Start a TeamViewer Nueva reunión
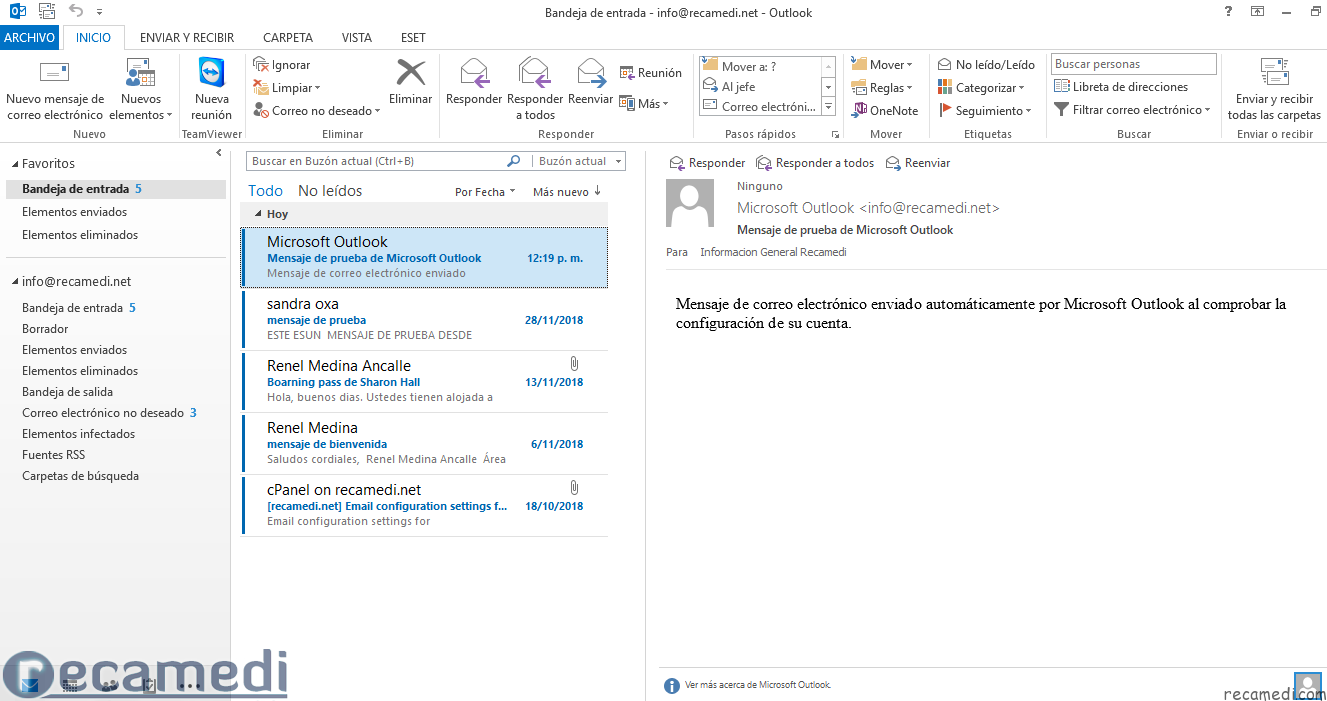 [212, 88]
